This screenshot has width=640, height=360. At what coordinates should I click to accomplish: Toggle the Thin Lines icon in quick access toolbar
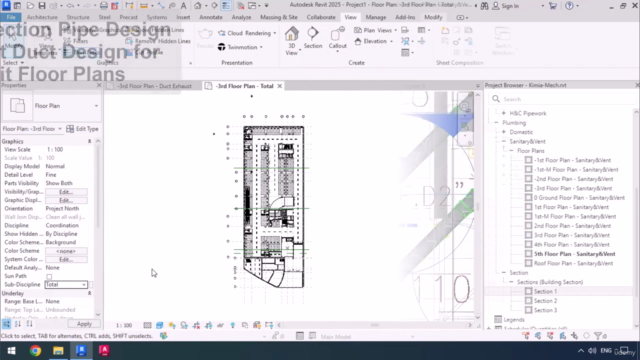click(226, 6)
